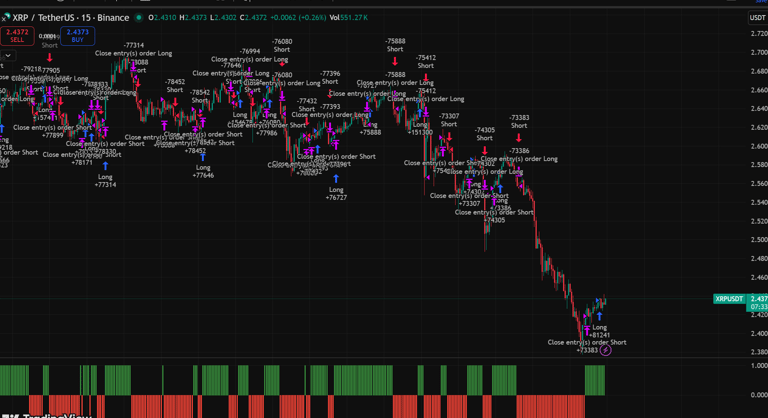The height and width of the screenshot is (418, 768).
Task: Select the -73307 Short trade label
Action: click(x=449, y=120)
